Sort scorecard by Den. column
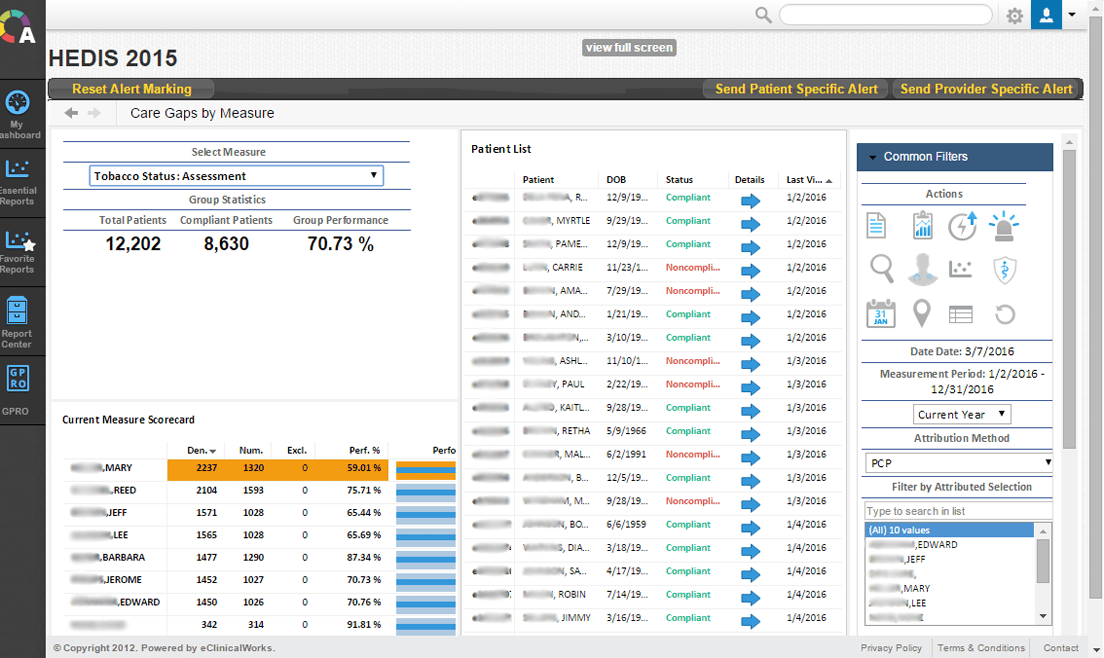The image size is (1104, 658). click(x=201, y=450)
